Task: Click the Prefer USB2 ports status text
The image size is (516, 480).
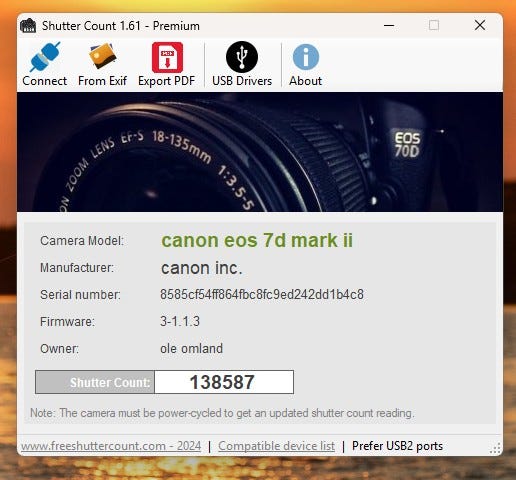Action: tap(397, 446)
